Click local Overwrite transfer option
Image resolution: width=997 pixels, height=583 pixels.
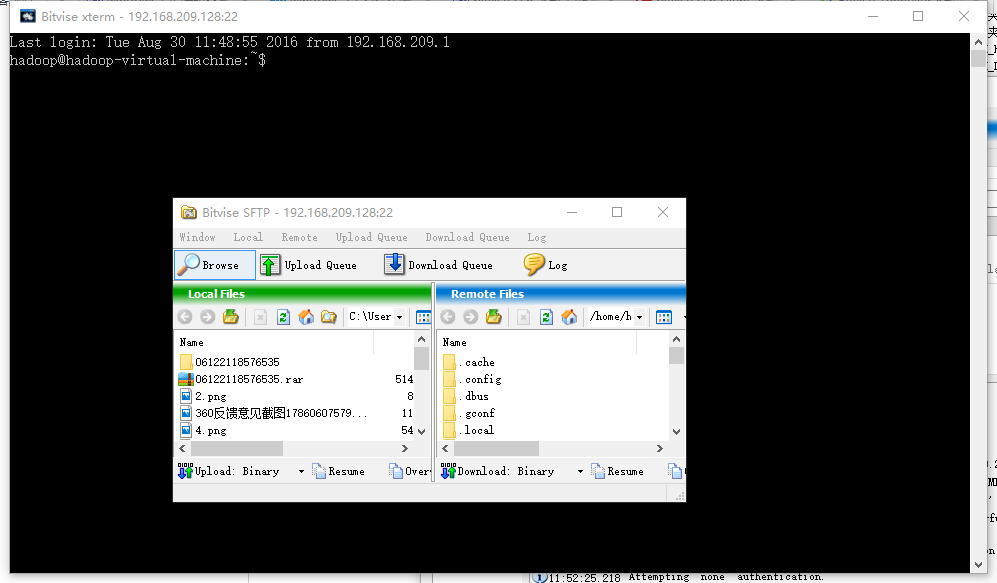pos(409,471)
